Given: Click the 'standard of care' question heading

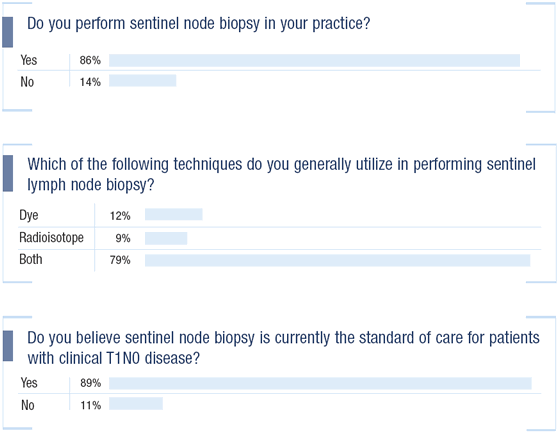Looking at the screenshot, I should (x=283, y=348).
